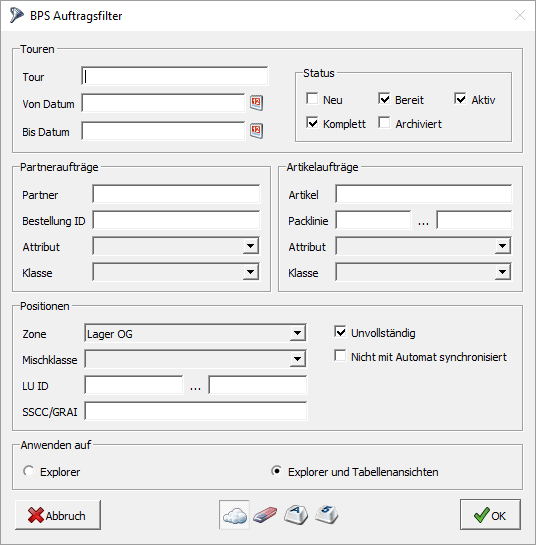
Task: Click the Partner input field
Action: click(176, 194)
